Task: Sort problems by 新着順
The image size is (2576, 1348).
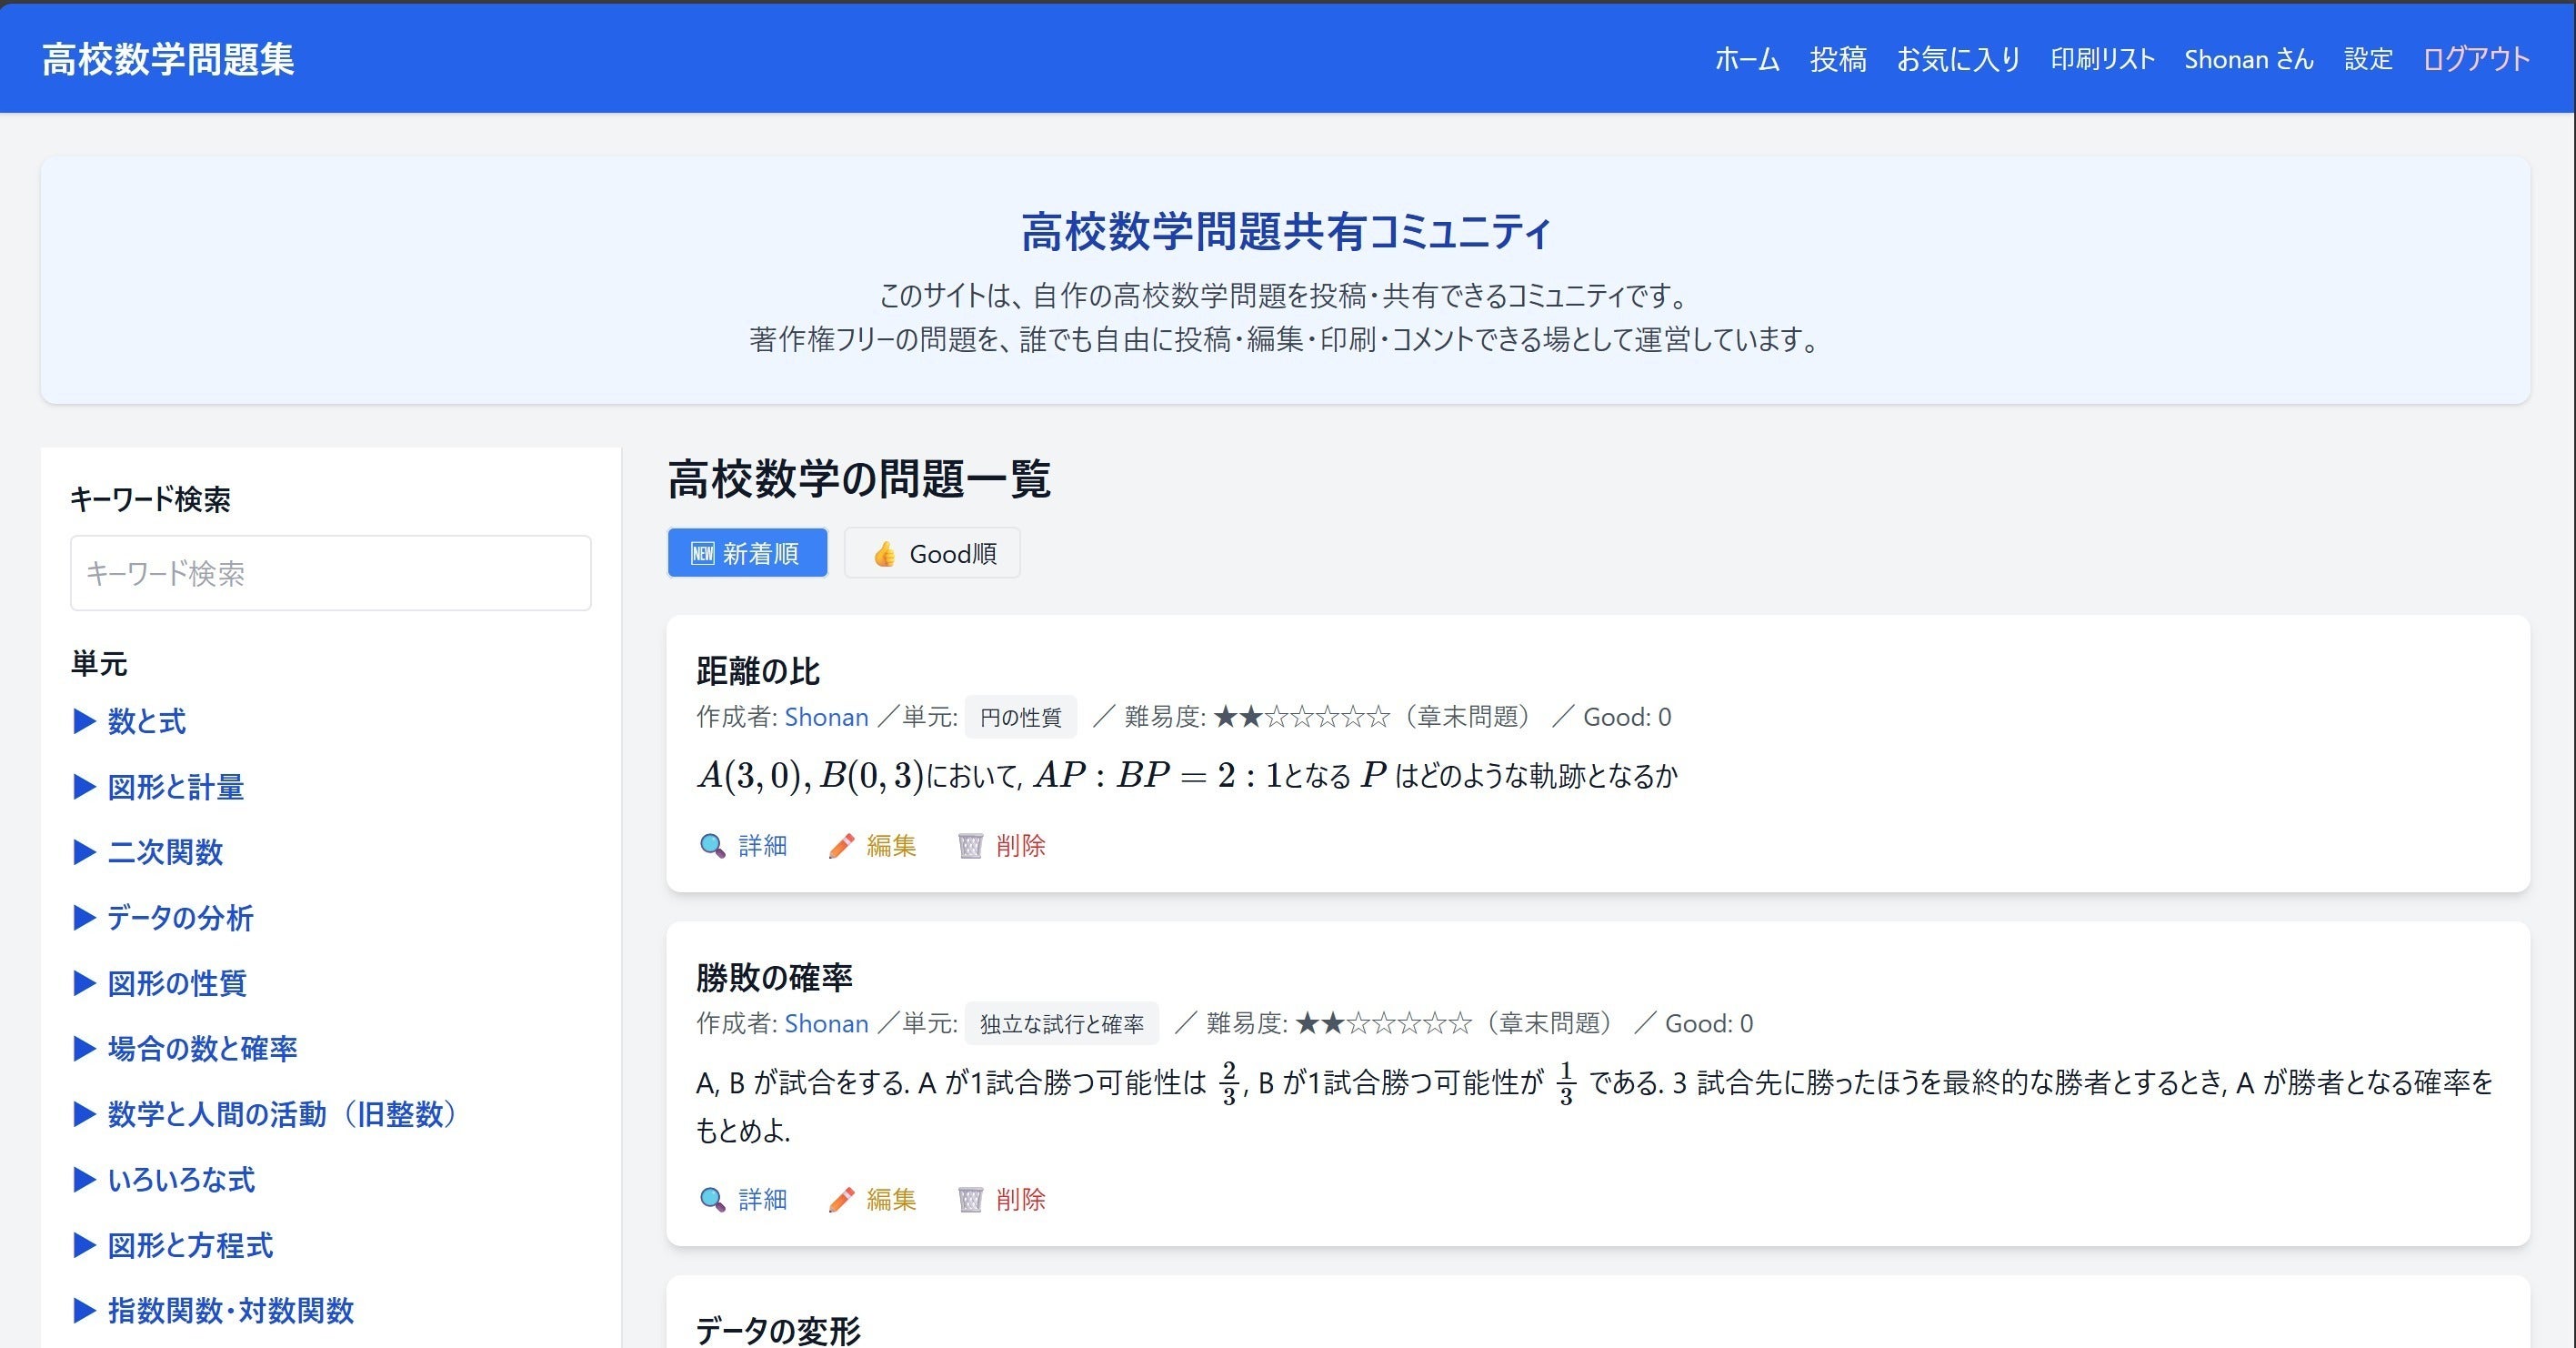Action: pyautogui.click(x=747, y=553)
